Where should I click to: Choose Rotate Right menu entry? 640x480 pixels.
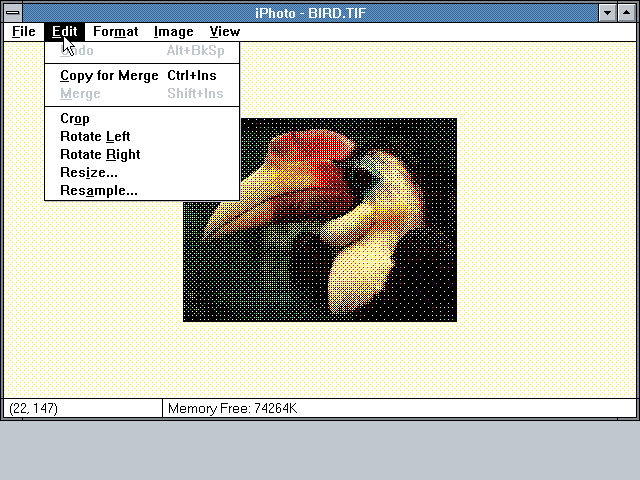tap(142, 154)
